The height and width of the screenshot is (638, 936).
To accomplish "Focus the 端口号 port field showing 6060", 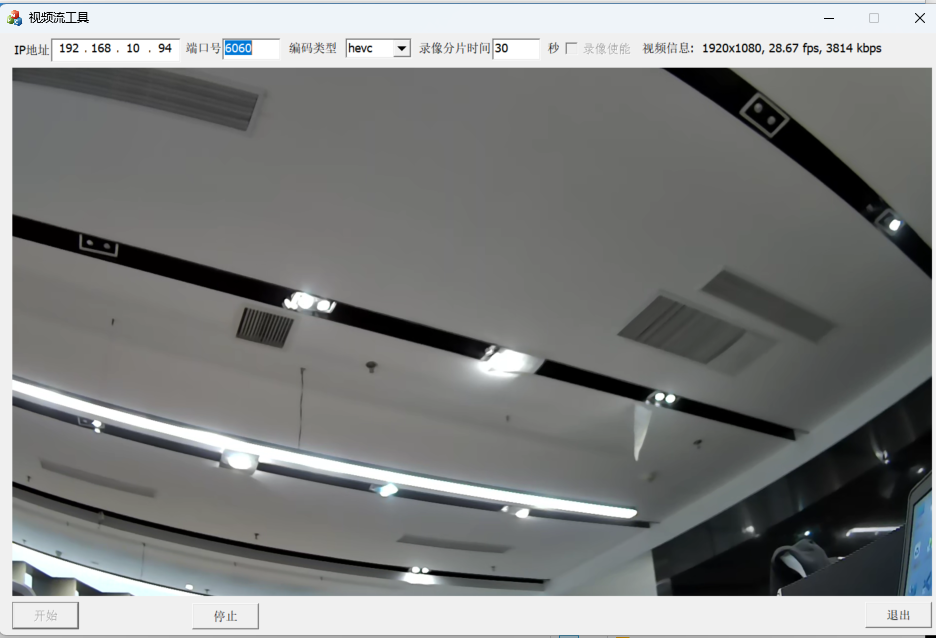I will pos(251,49).
